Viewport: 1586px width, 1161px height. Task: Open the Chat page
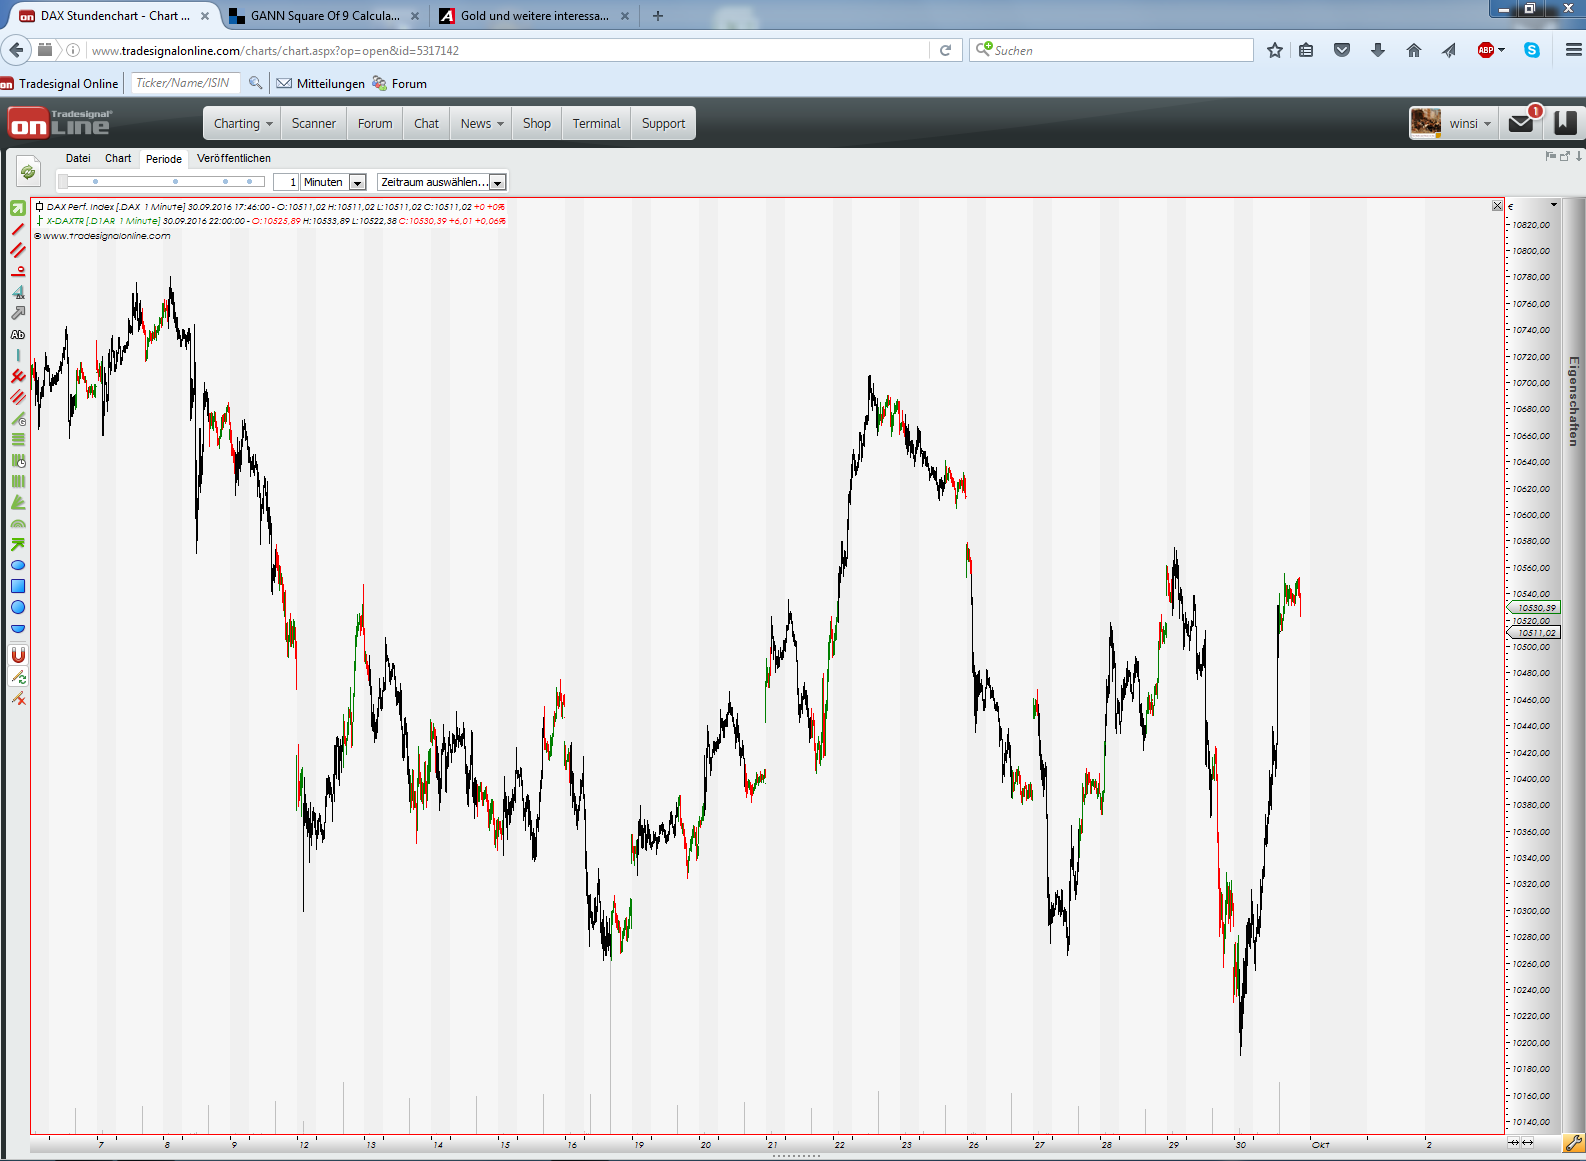[x=426, y=124]
